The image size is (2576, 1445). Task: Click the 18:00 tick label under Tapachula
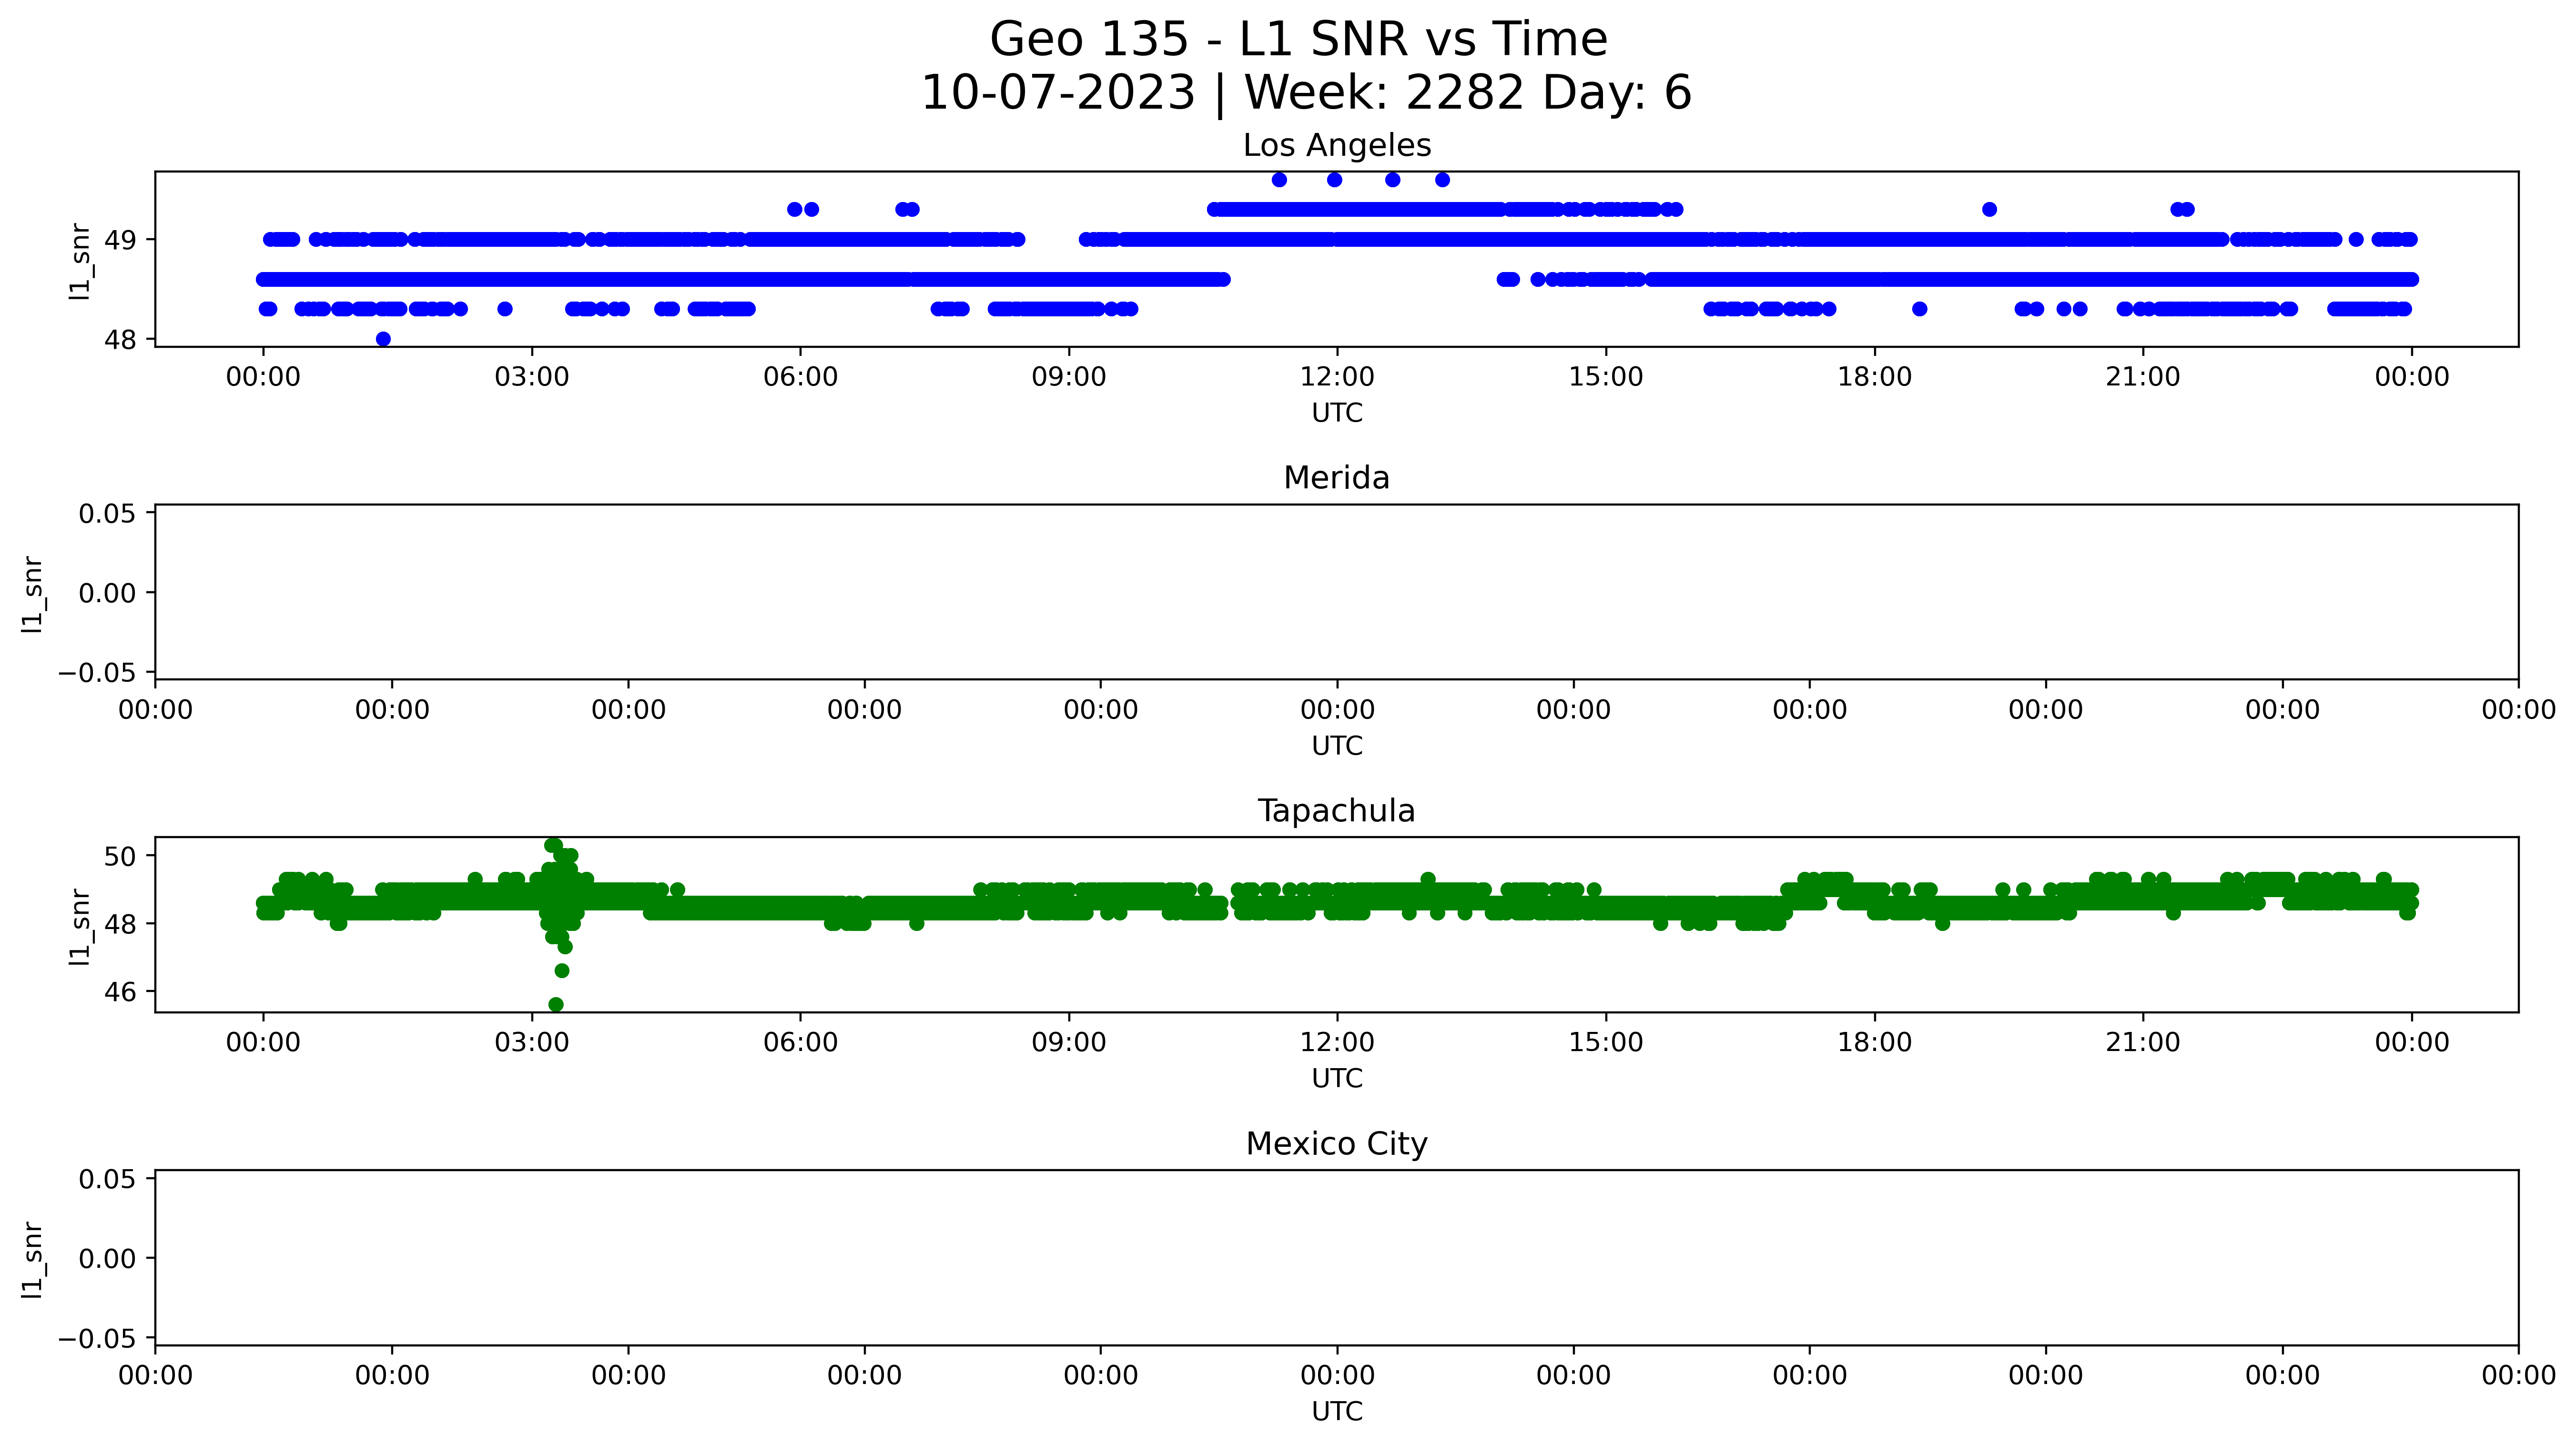[1874, 1043]
